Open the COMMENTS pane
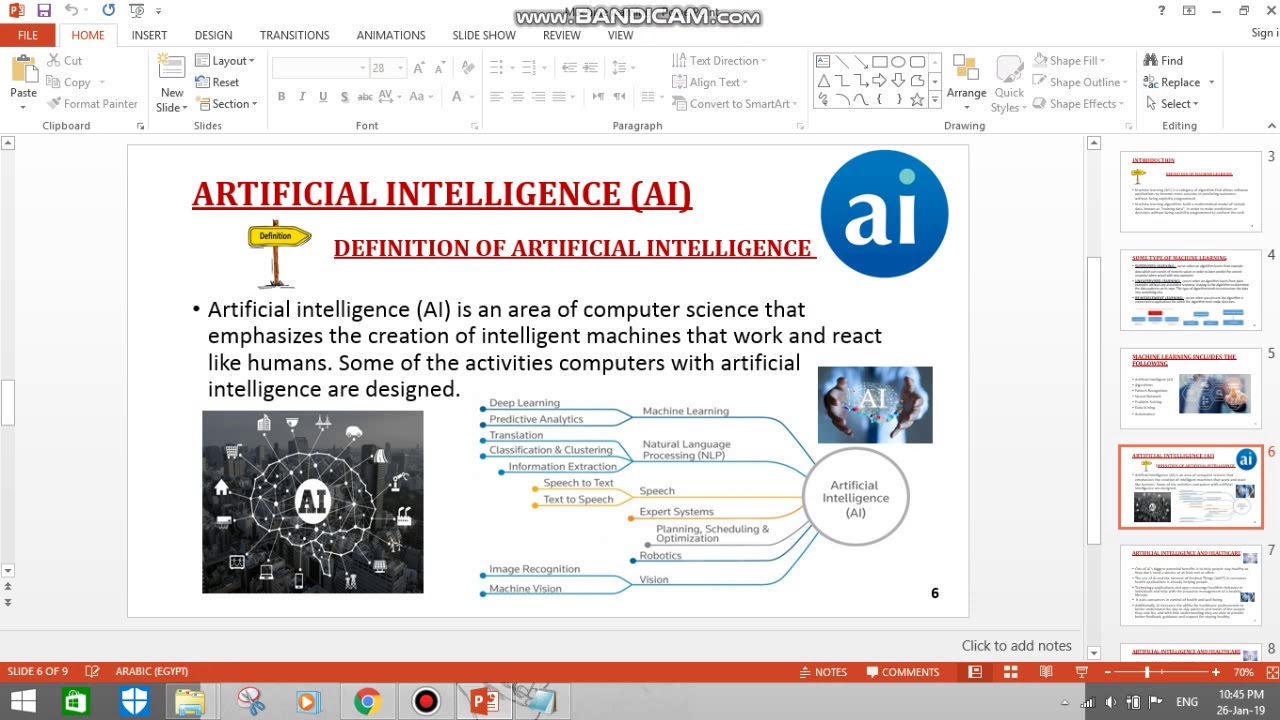 (901, 672)
